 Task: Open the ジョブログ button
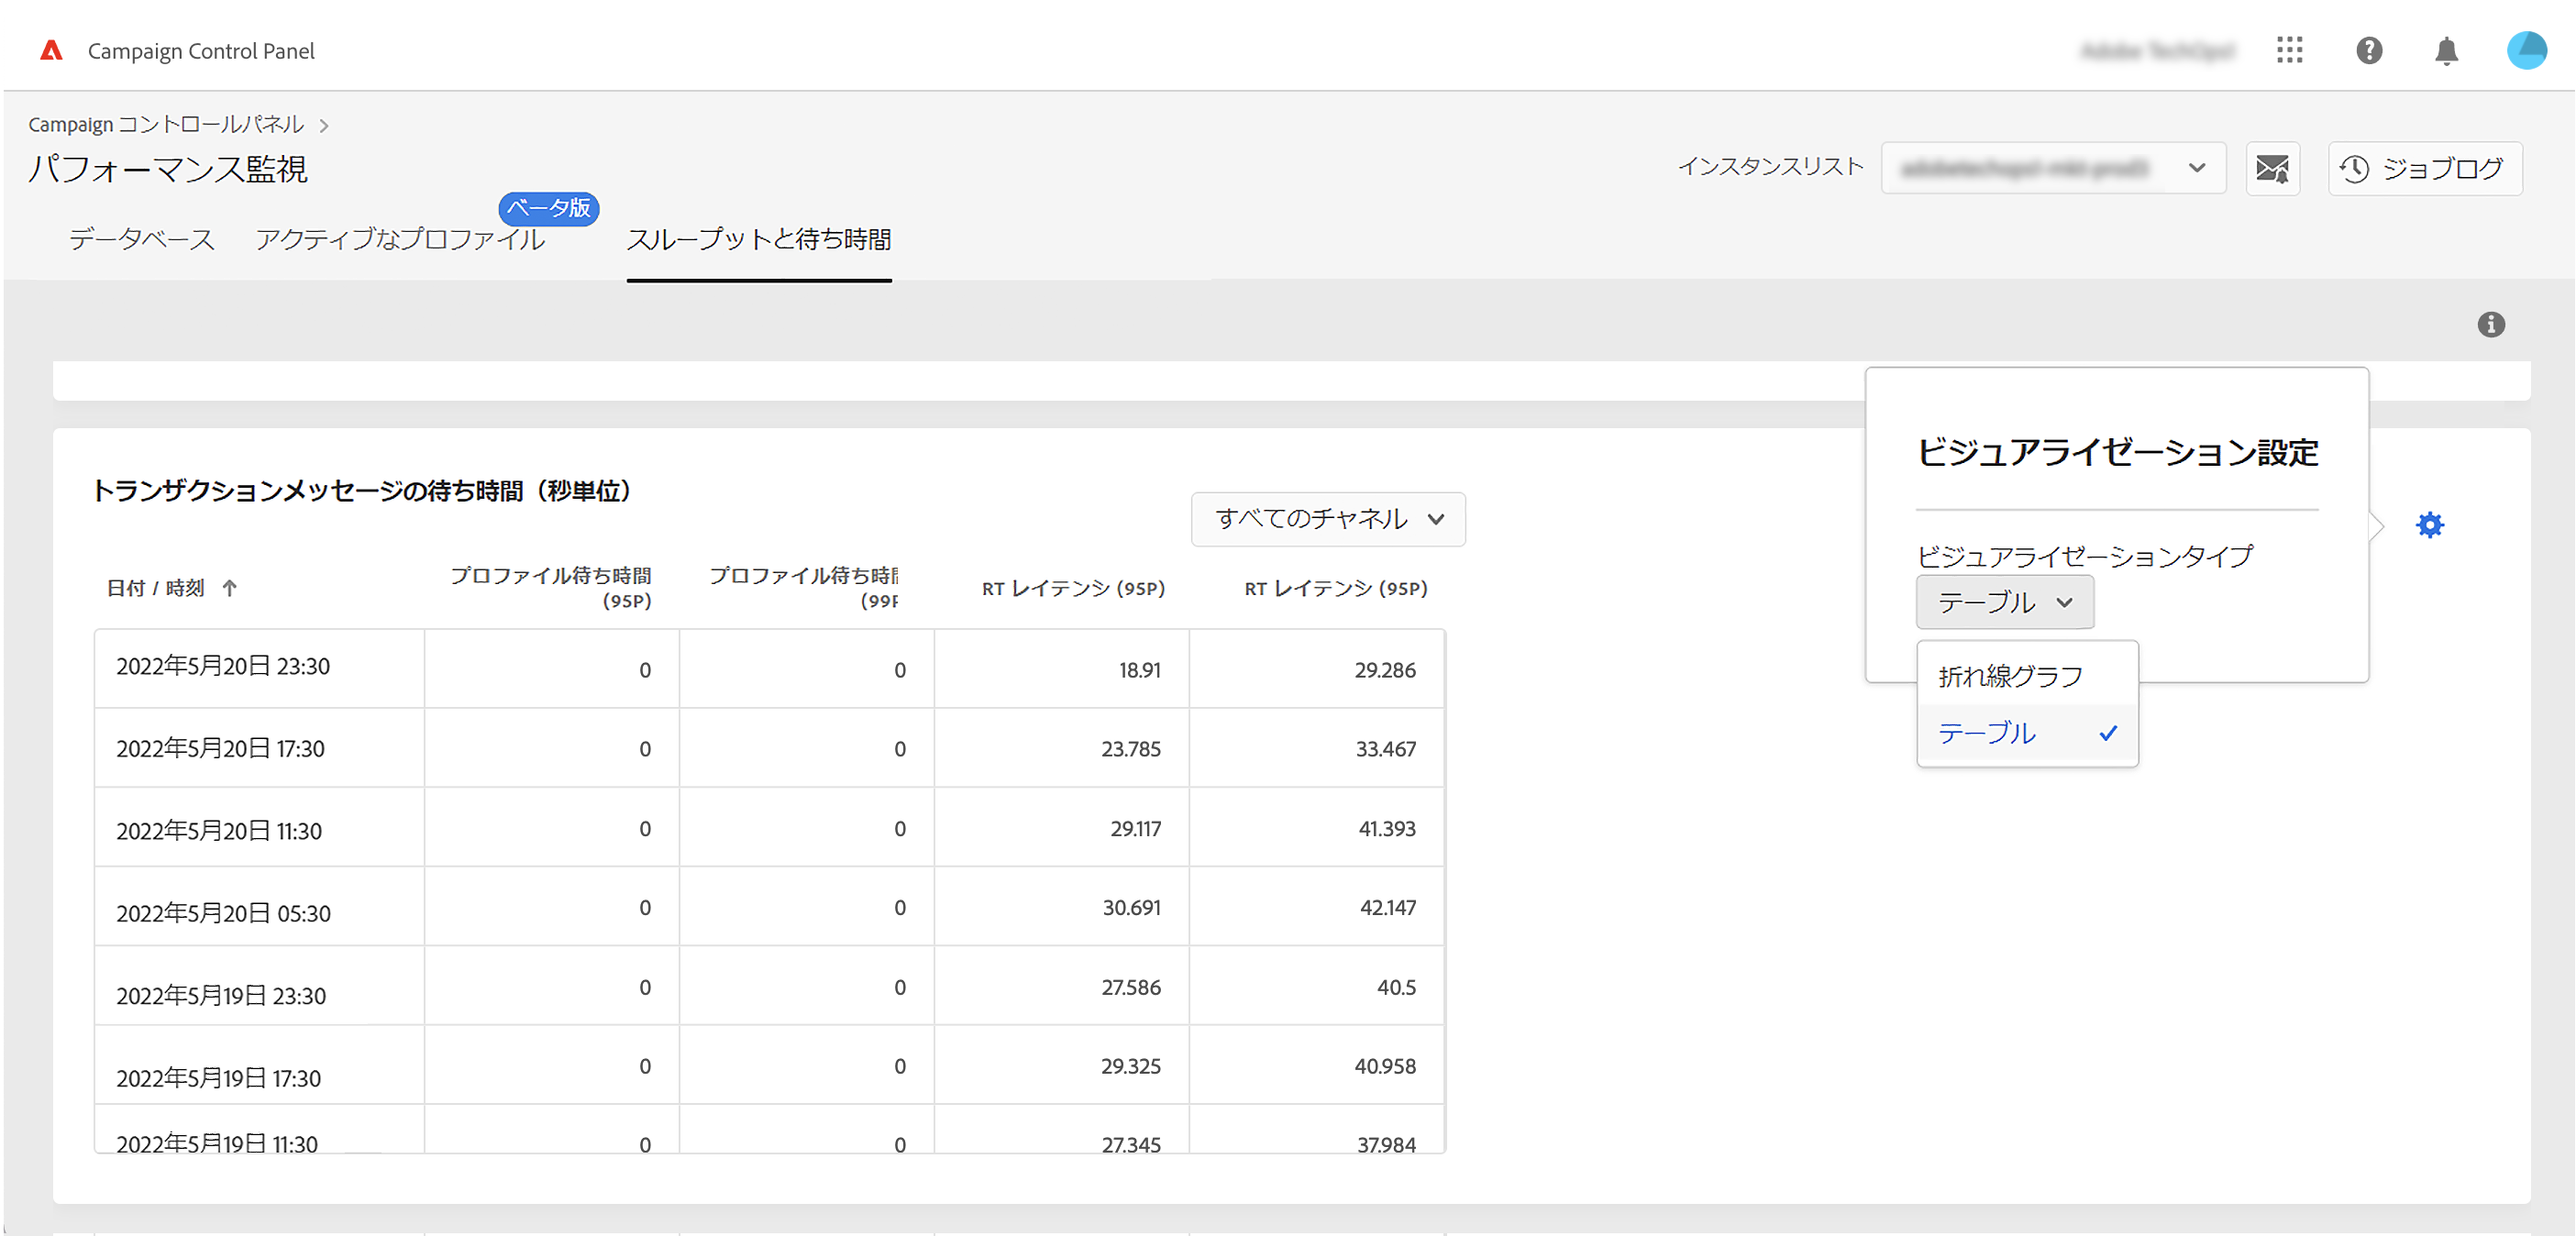2424,168
